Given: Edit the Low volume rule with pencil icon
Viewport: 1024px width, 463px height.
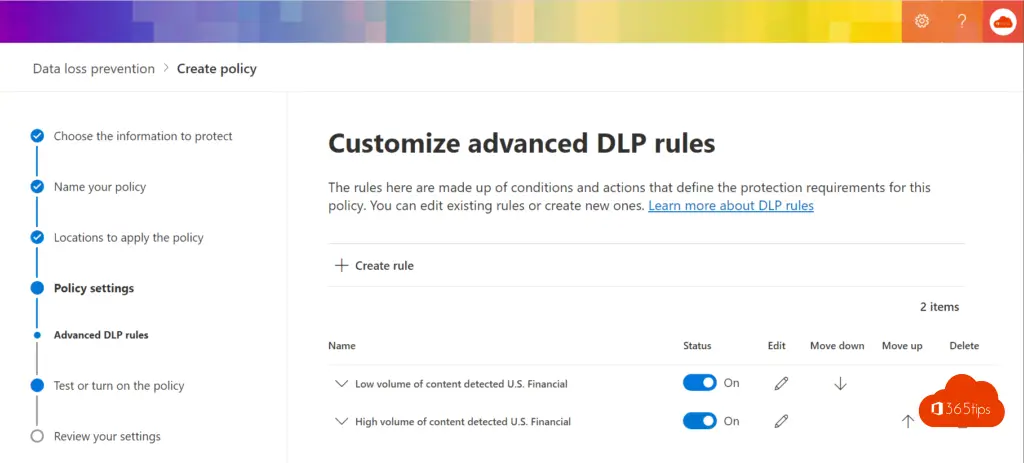Looking at the screenshot, I should [781, 383].
